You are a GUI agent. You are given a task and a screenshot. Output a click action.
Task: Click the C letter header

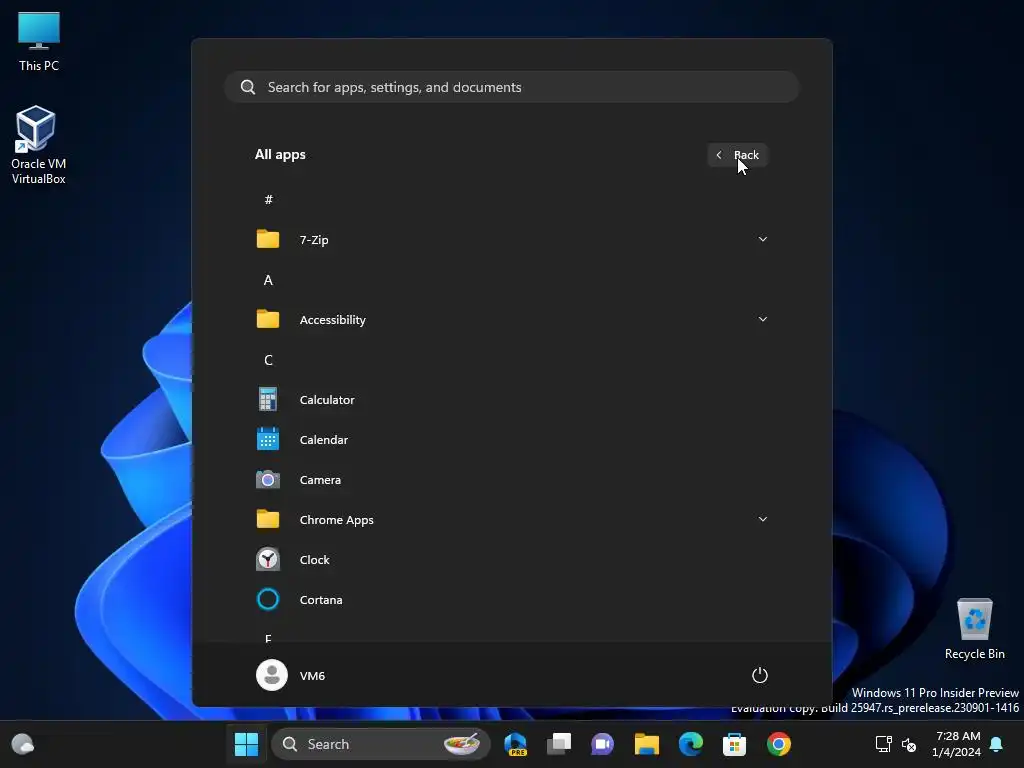point(268,360)
